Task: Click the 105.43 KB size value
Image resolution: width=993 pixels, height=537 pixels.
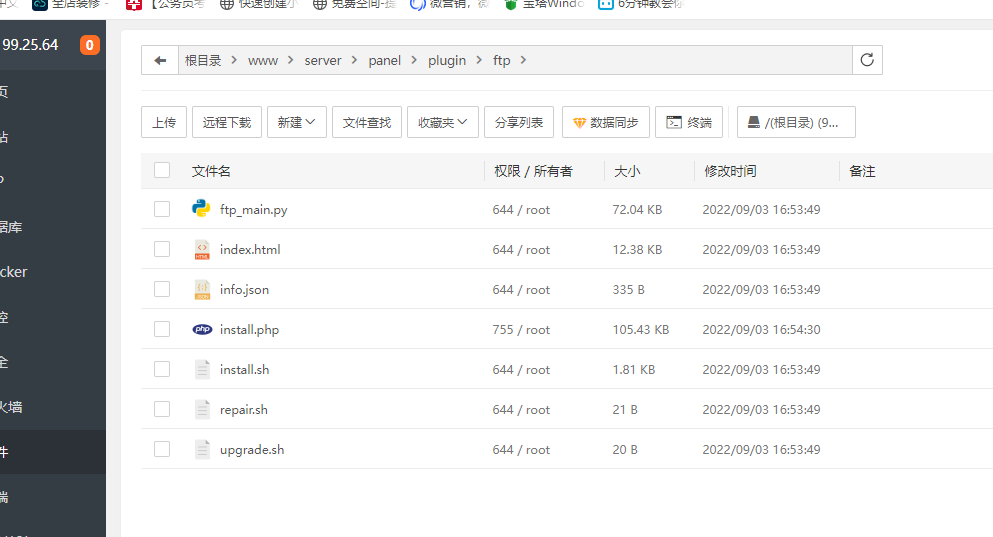Action: click(640, 329)
